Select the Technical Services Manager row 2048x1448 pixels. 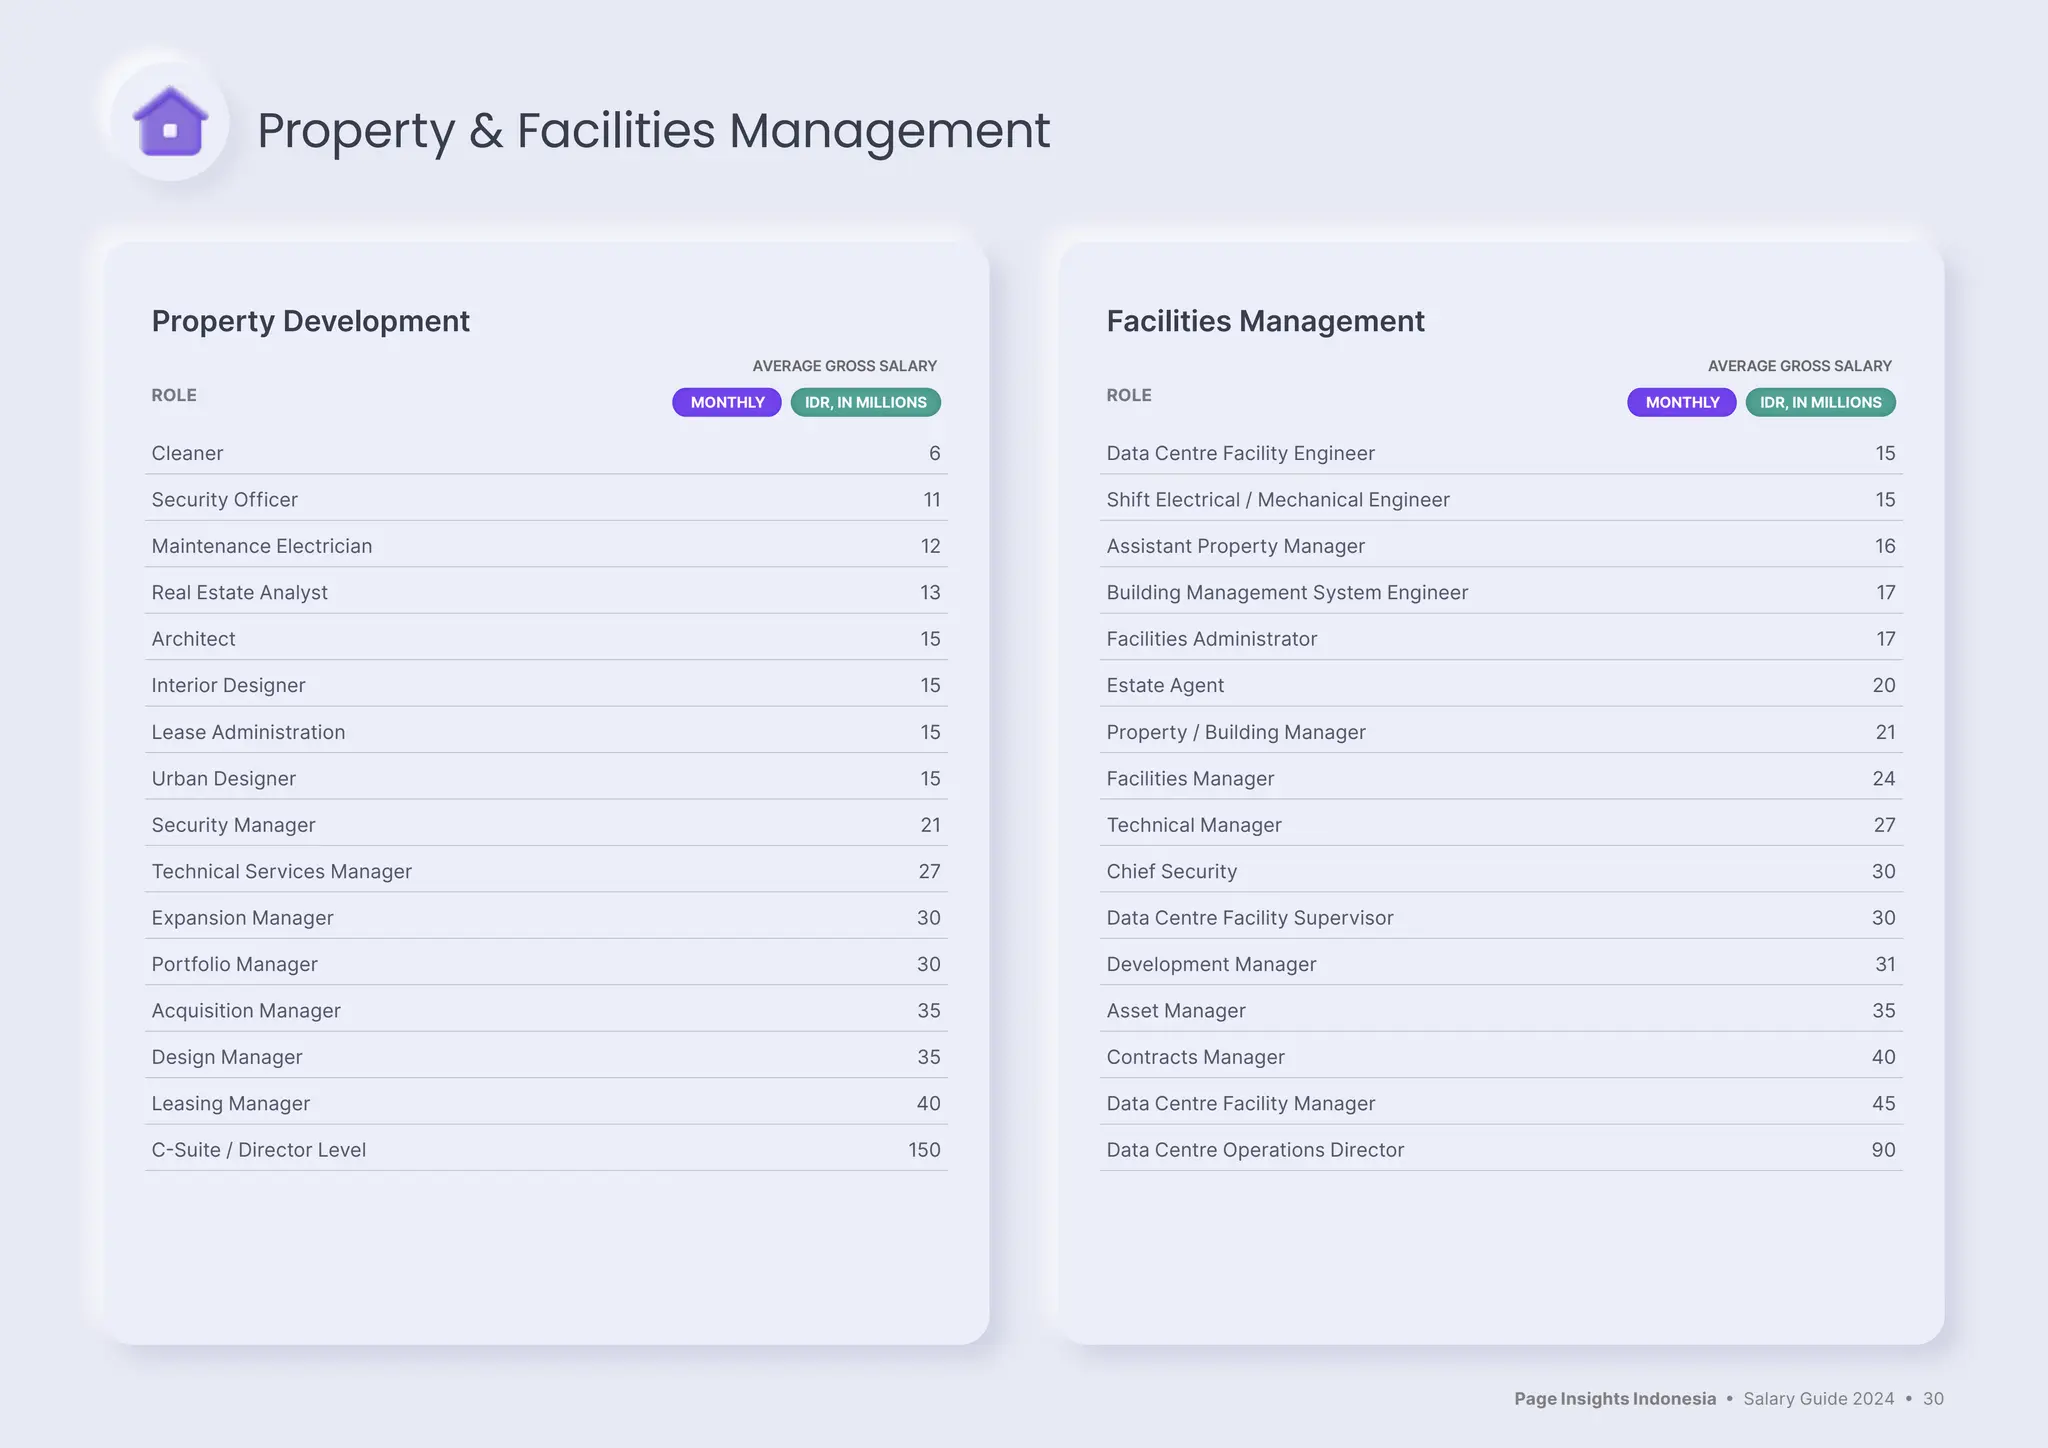282,871
